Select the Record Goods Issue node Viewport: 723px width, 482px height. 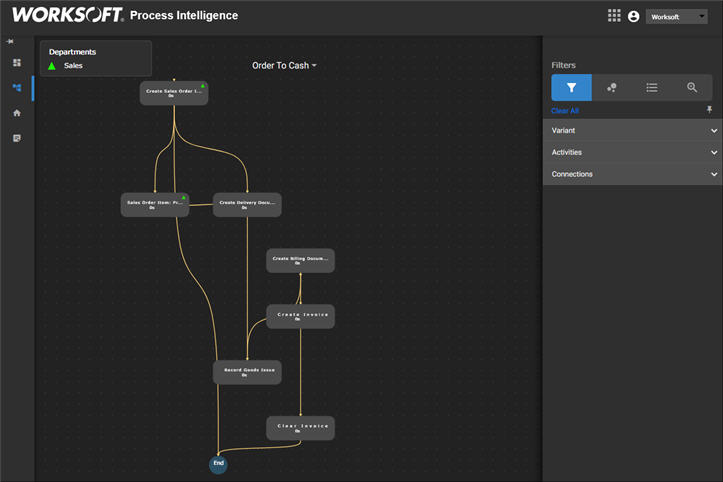pyautogui.click(x=247, y=372)
